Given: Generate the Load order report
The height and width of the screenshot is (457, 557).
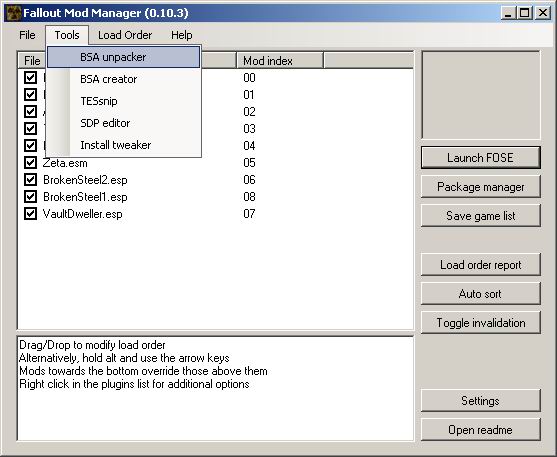Looking at the screenshot, I should click(x=481, y=265).
